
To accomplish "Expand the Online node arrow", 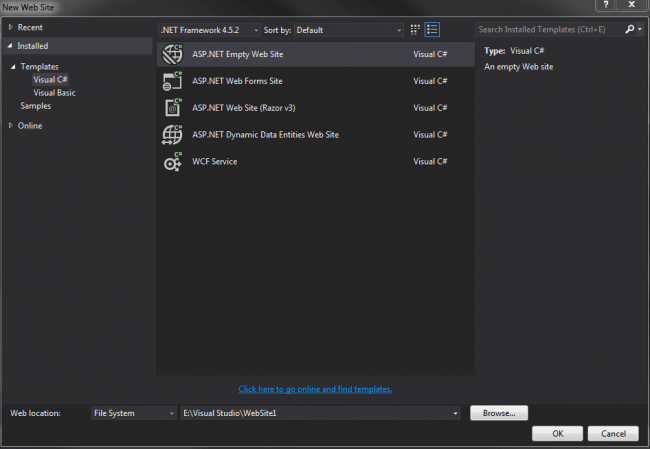I will (11, 125).
